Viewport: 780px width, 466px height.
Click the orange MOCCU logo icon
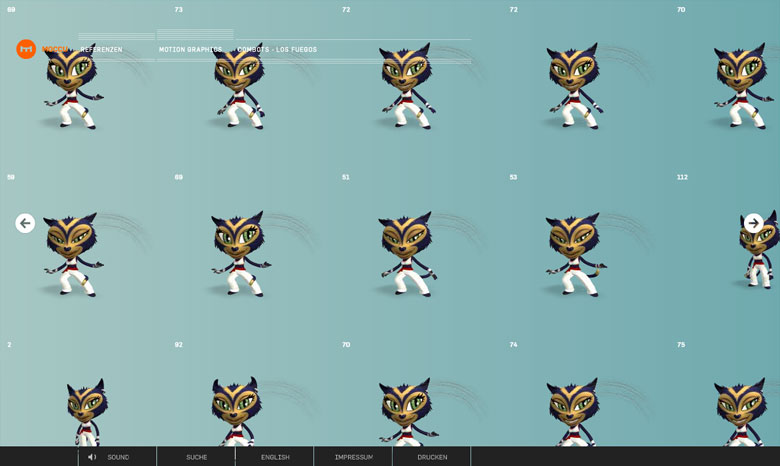[26, 49]
